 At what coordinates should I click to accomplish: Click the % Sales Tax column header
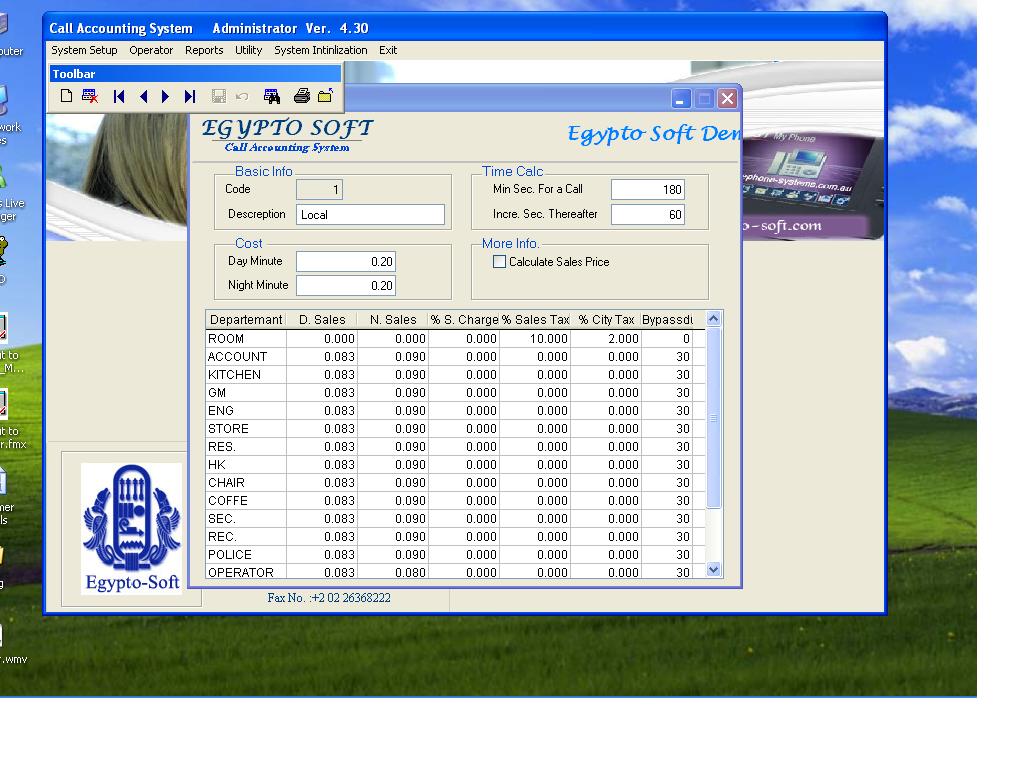point(535,319)
